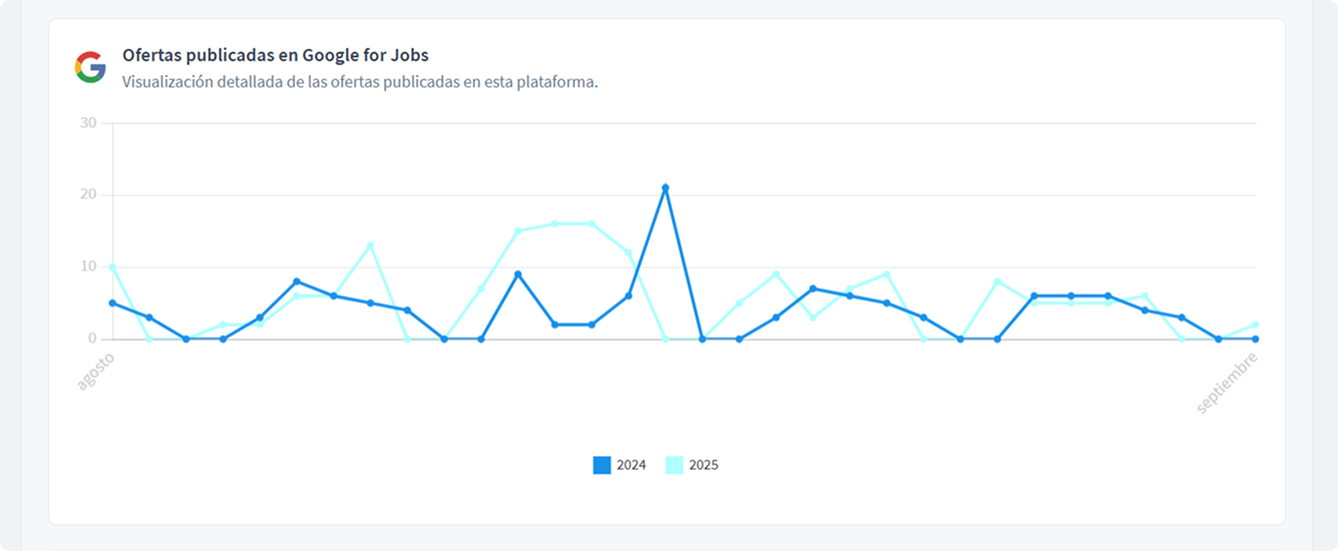Click the 'Visualización detallada' subtitle text
Screen dimensions: 1338x551
360,82
